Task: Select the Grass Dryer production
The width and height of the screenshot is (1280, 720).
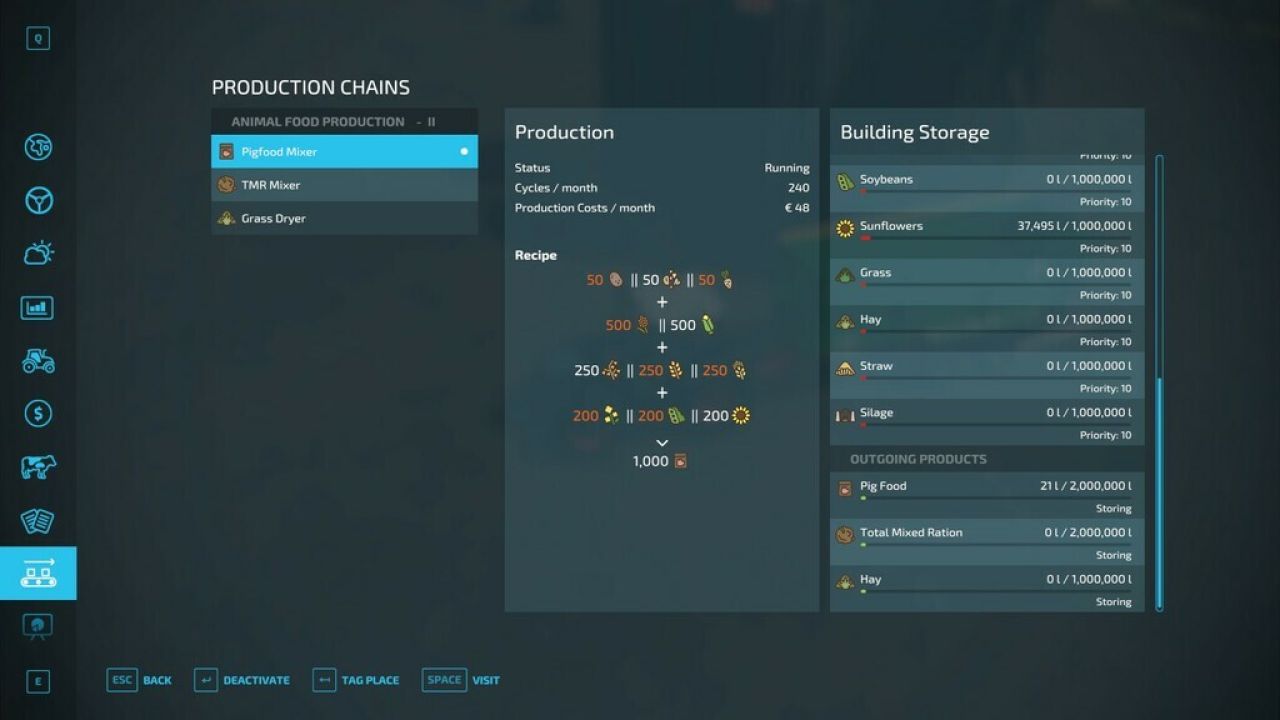Action: 344,218
